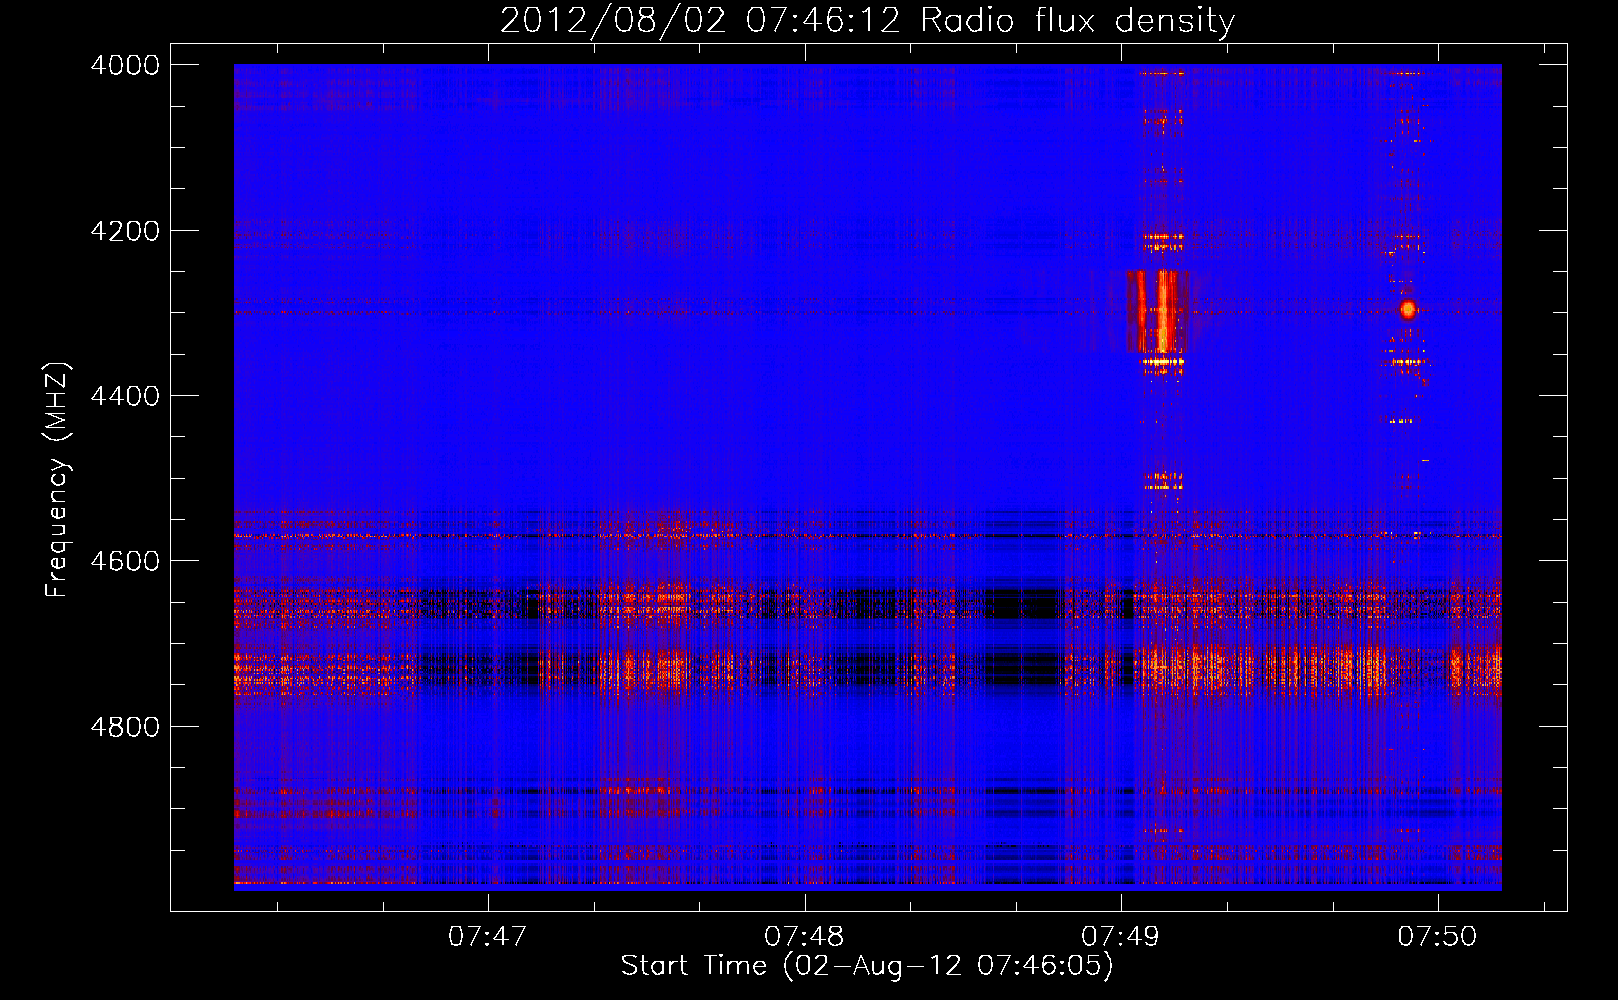Click the bright rectangular burst near 07:49
The width and height of the screenshot is (1618, 1000).
pyautogui.click(x=1157, y=312)
